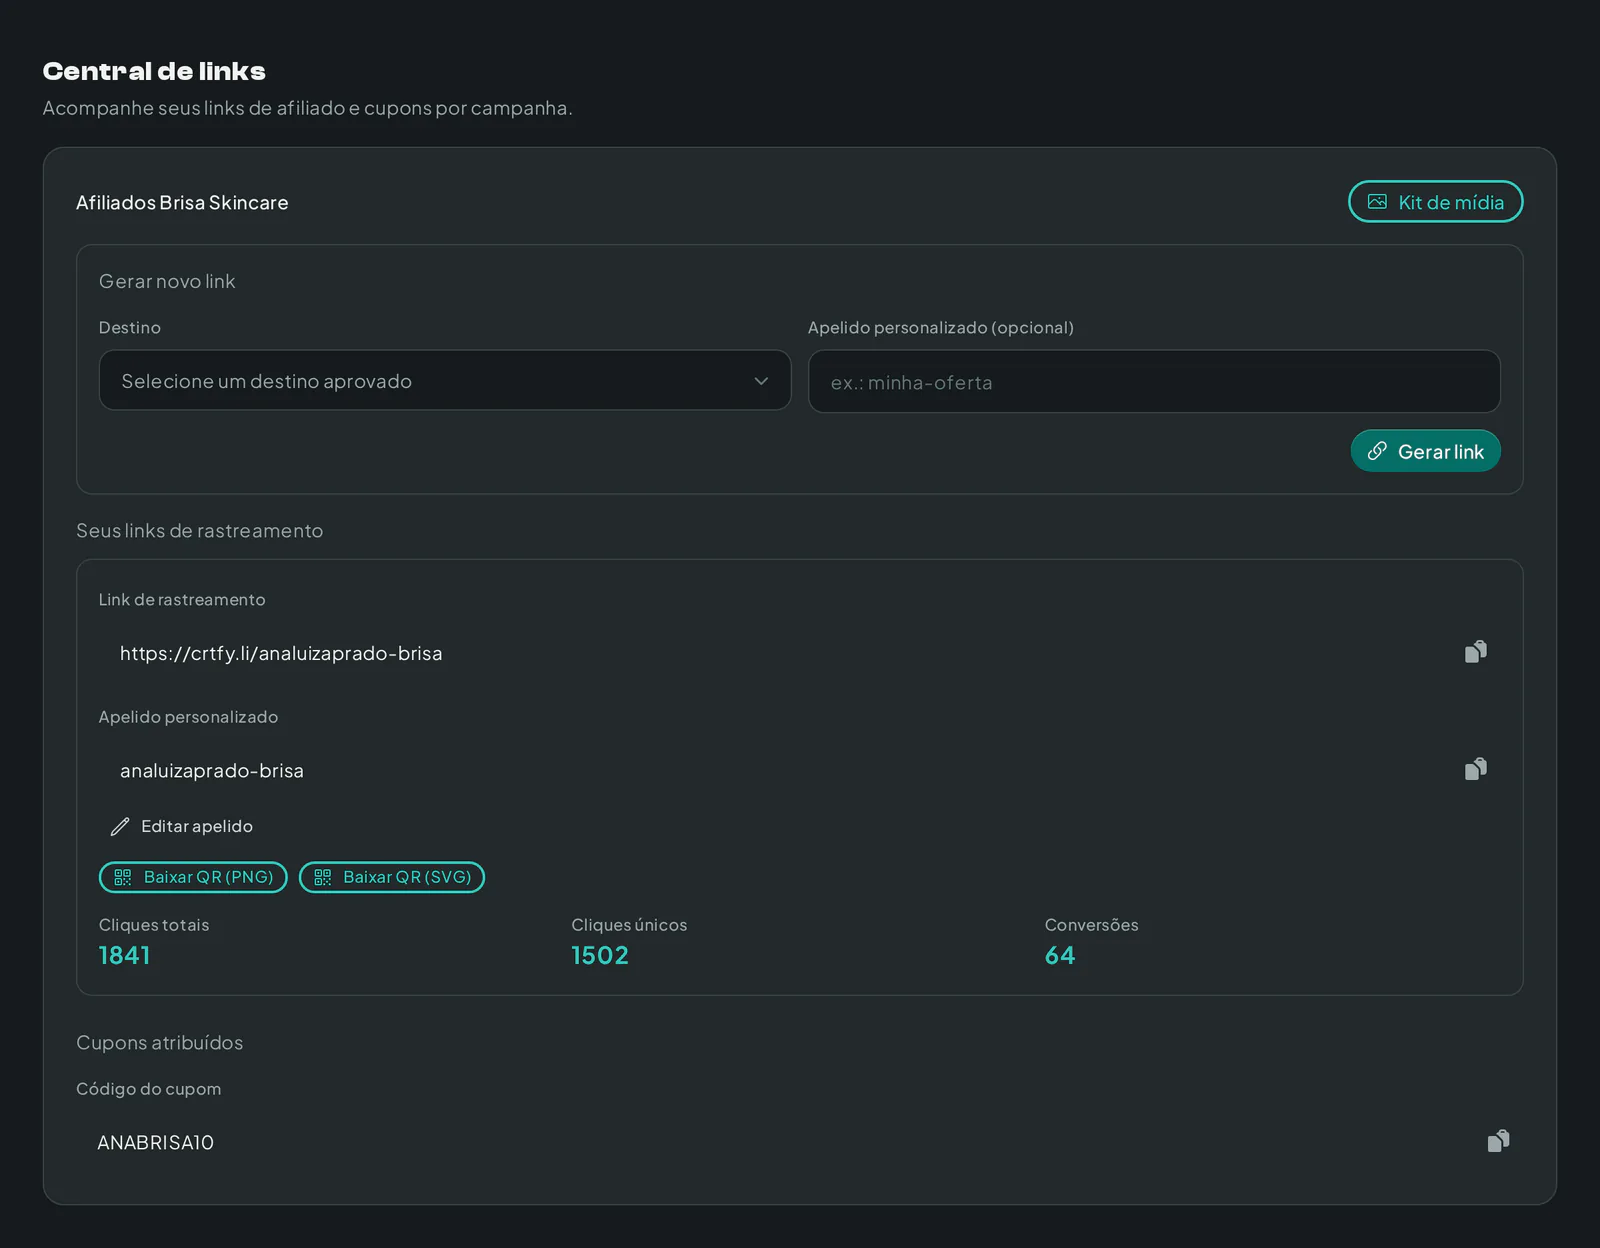This screenshot has width=1600, height=1248.
Task: Click the QR icon in Baixar QR (SVG)
Action: point(323,877)
